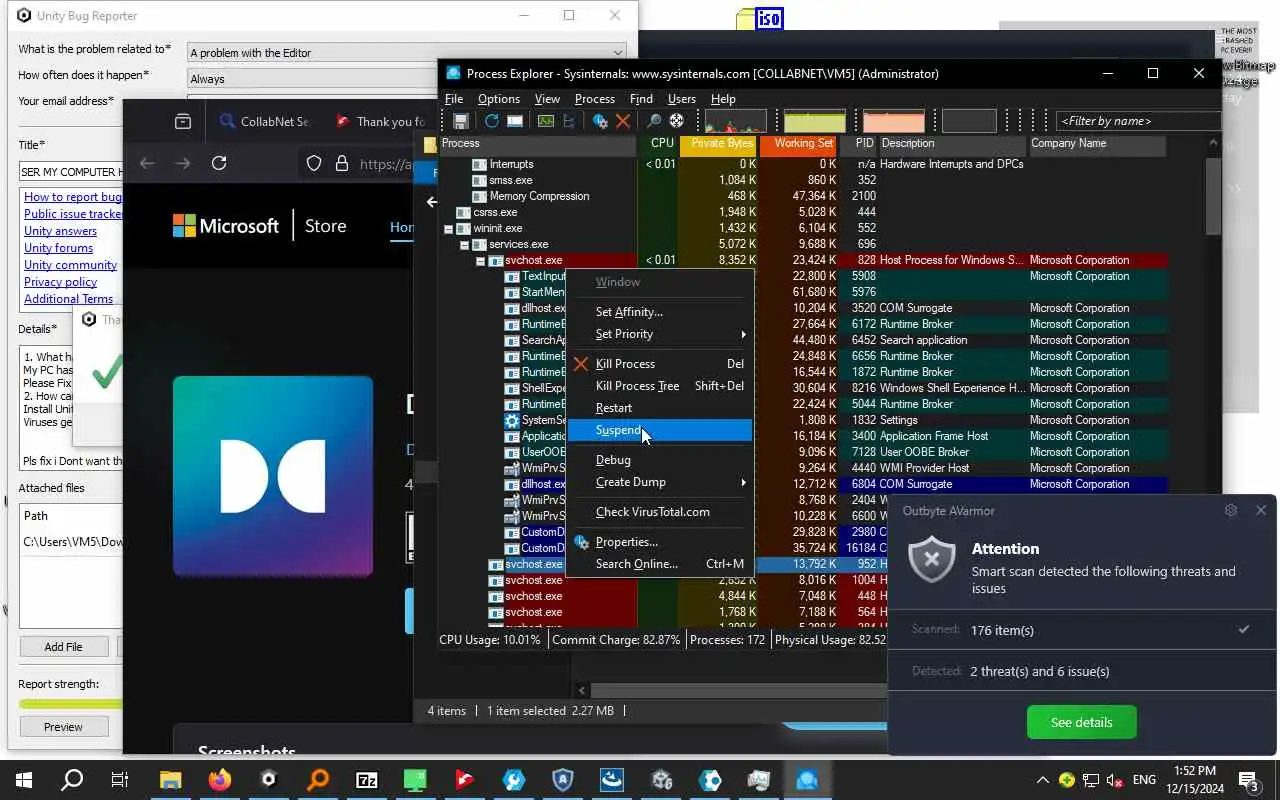Choose Kill Process from context menu
This screenshot has height=800, width=1280.
click(x=660, y=364)
